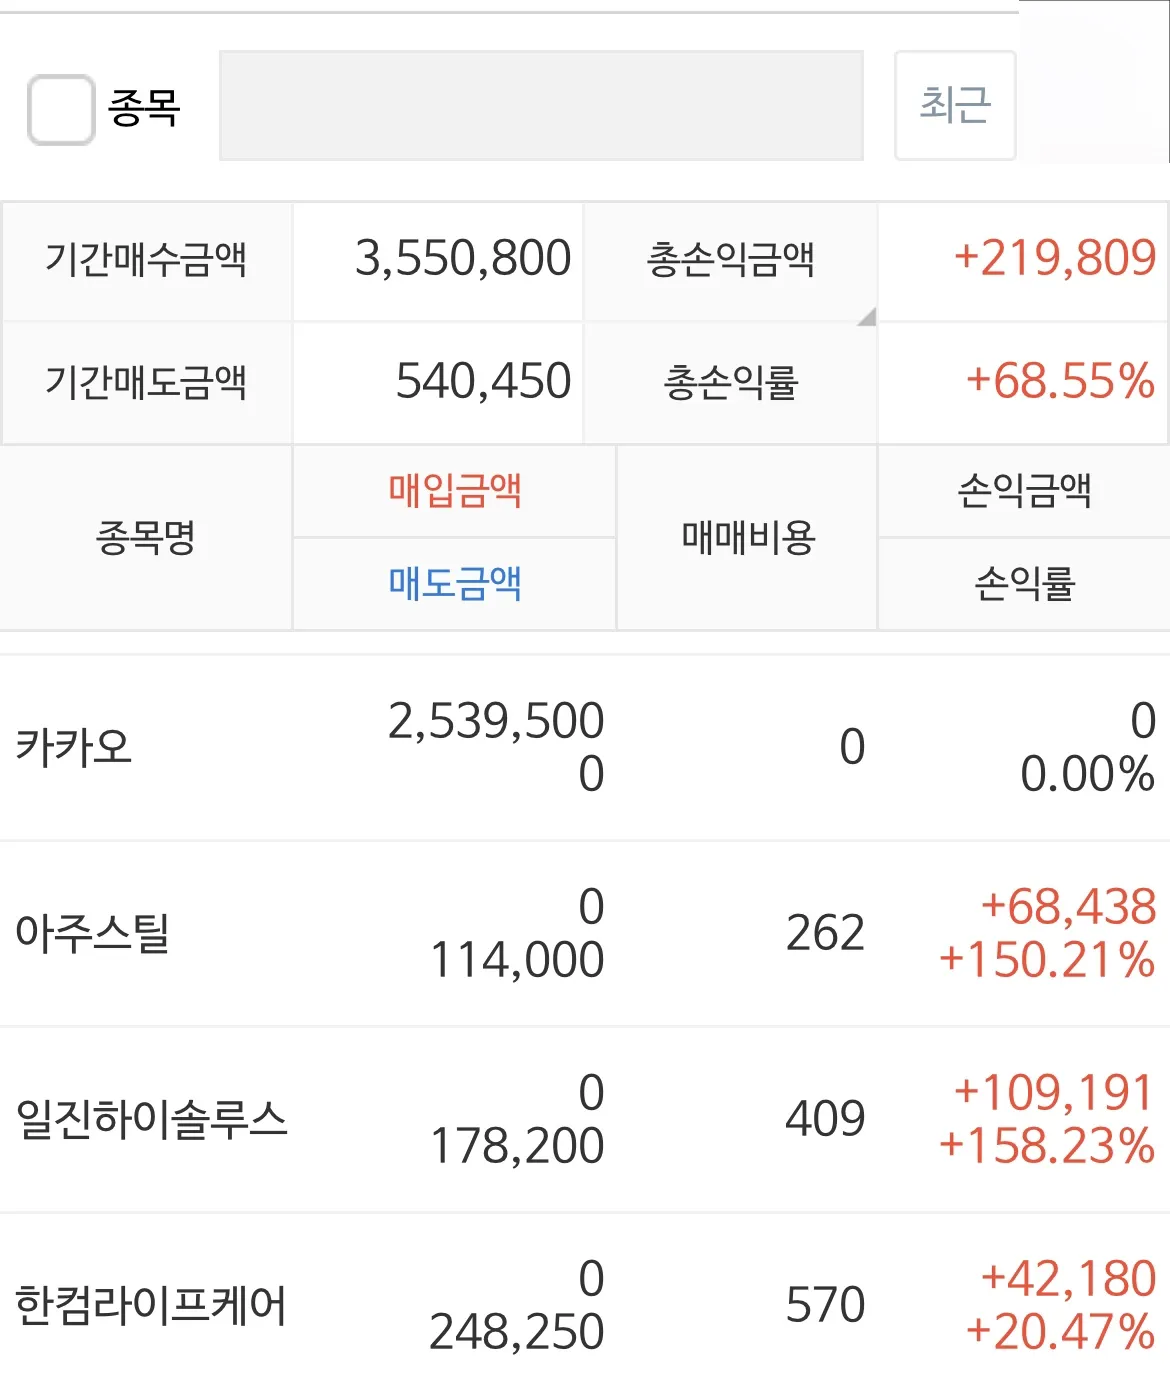This screenshot has width=1170, height=1373.
Task: Tap the 최근 button
Action: coord(955,105)
